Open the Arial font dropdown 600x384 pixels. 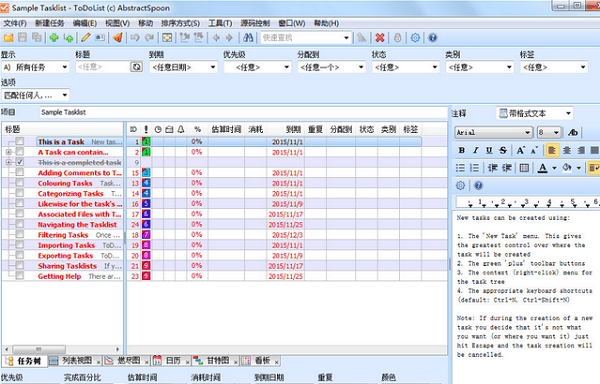[494, 132]
